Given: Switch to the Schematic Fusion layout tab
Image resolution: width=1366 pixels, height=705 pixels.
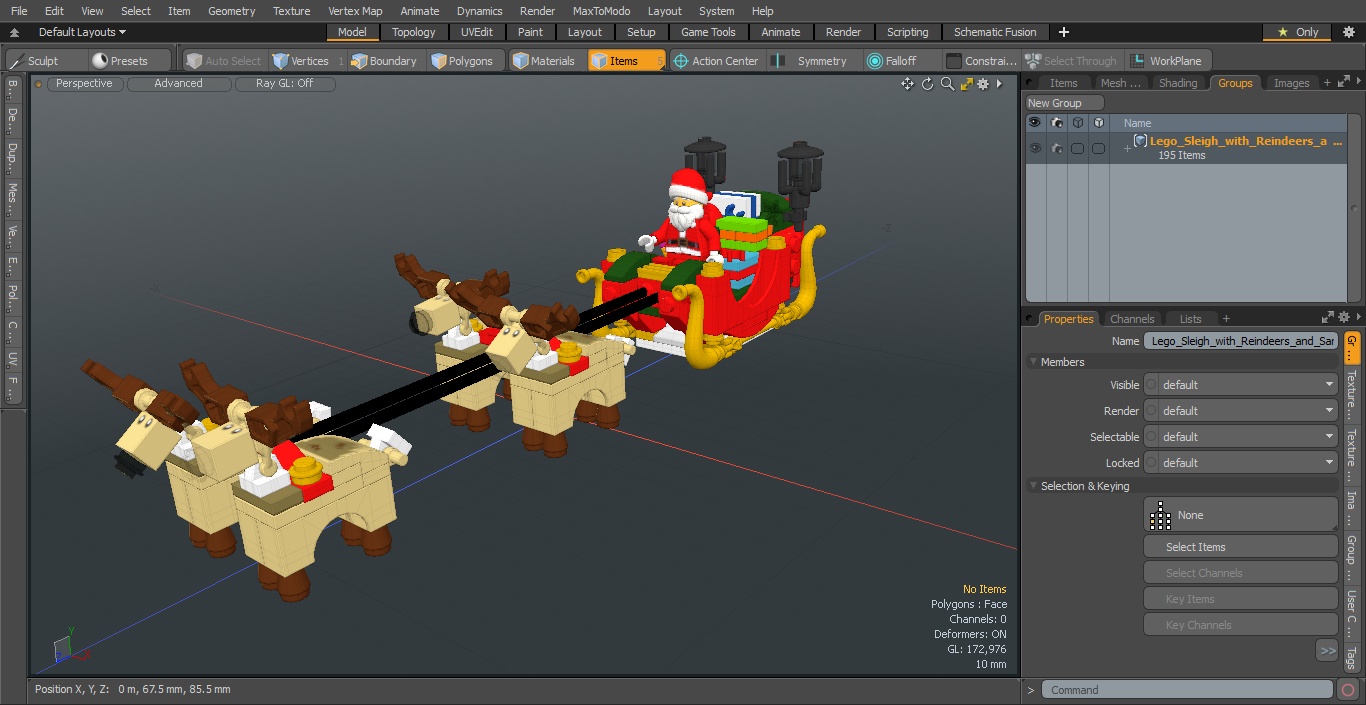Looking at the screenshot, I should [x=995, y=32].
